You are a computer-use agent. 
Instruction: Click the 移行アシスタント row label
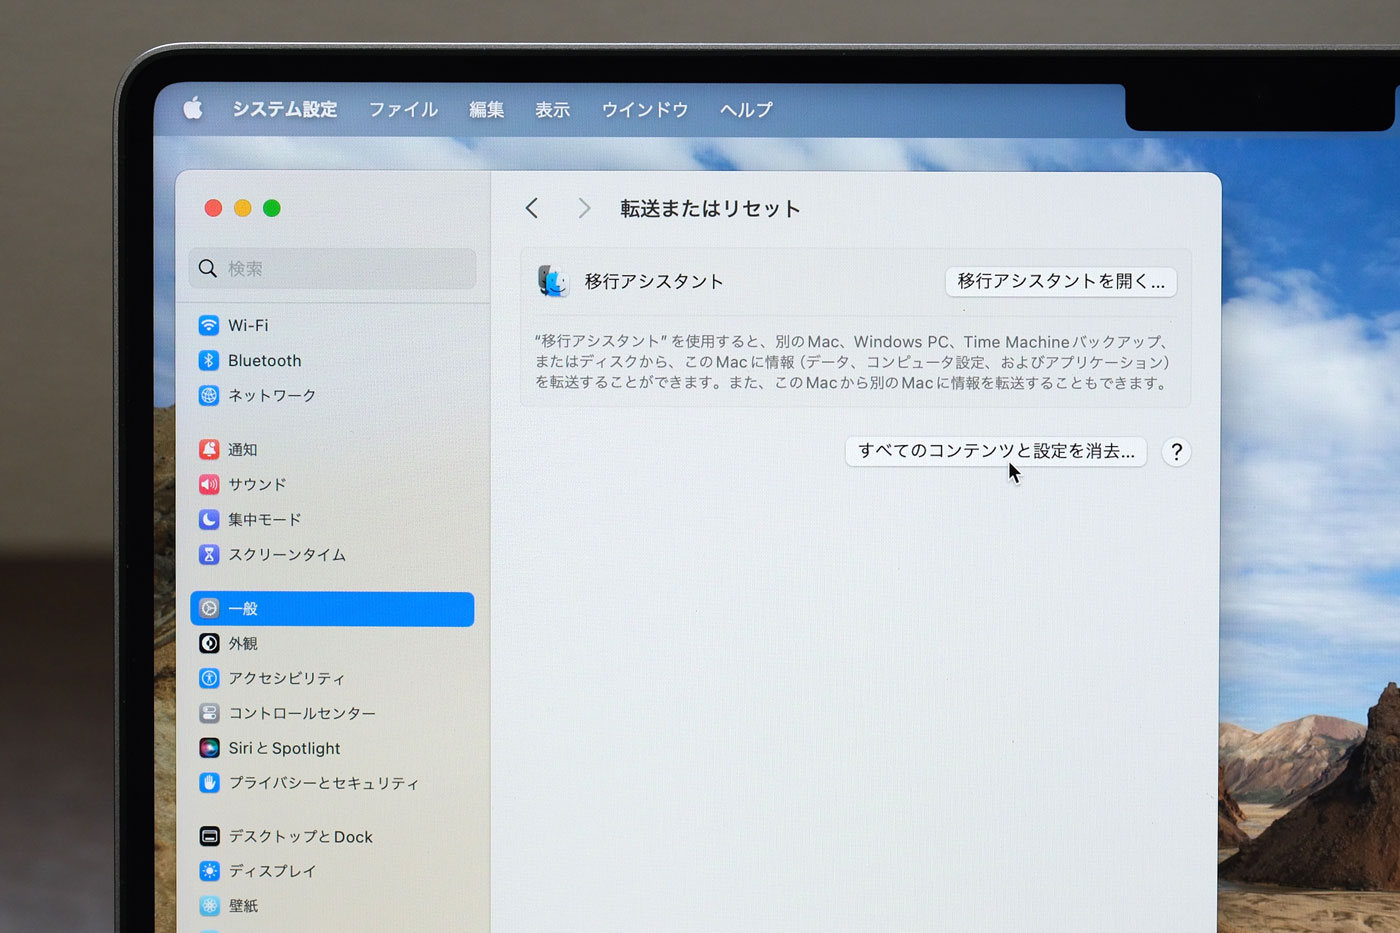(x=654, y=281)
